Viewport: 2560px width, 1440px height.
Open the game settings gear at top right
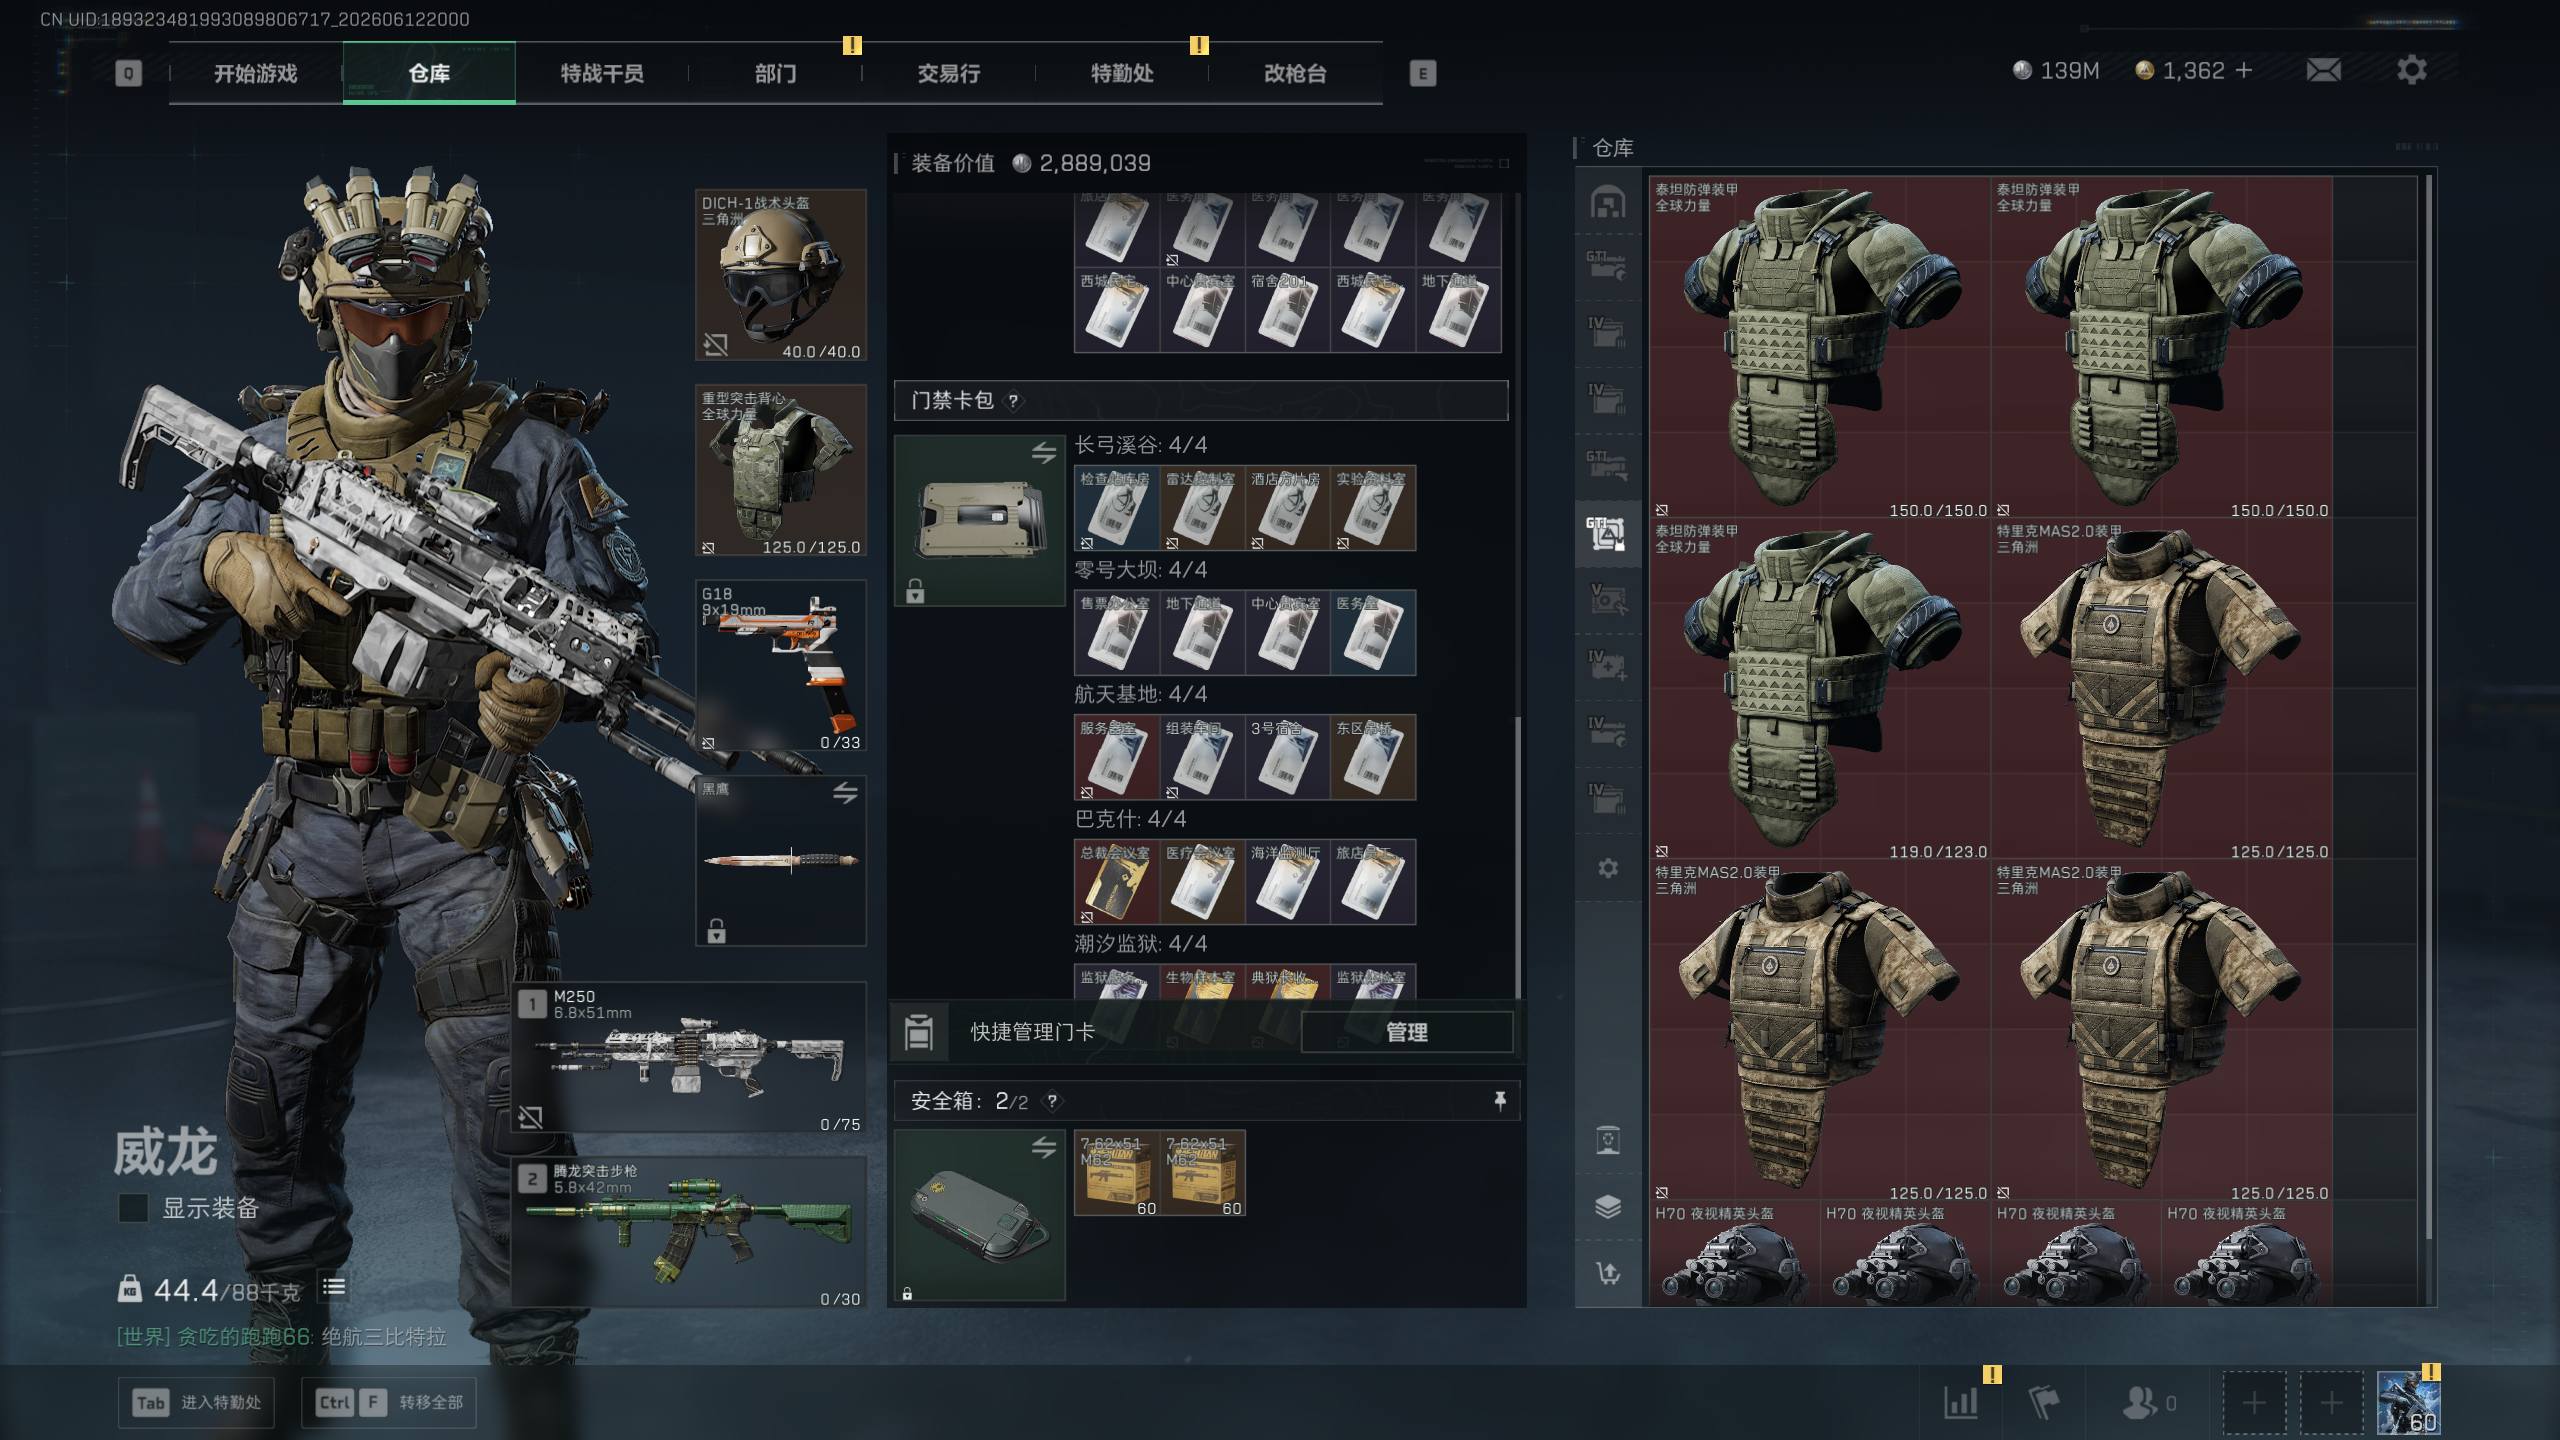2411,70
